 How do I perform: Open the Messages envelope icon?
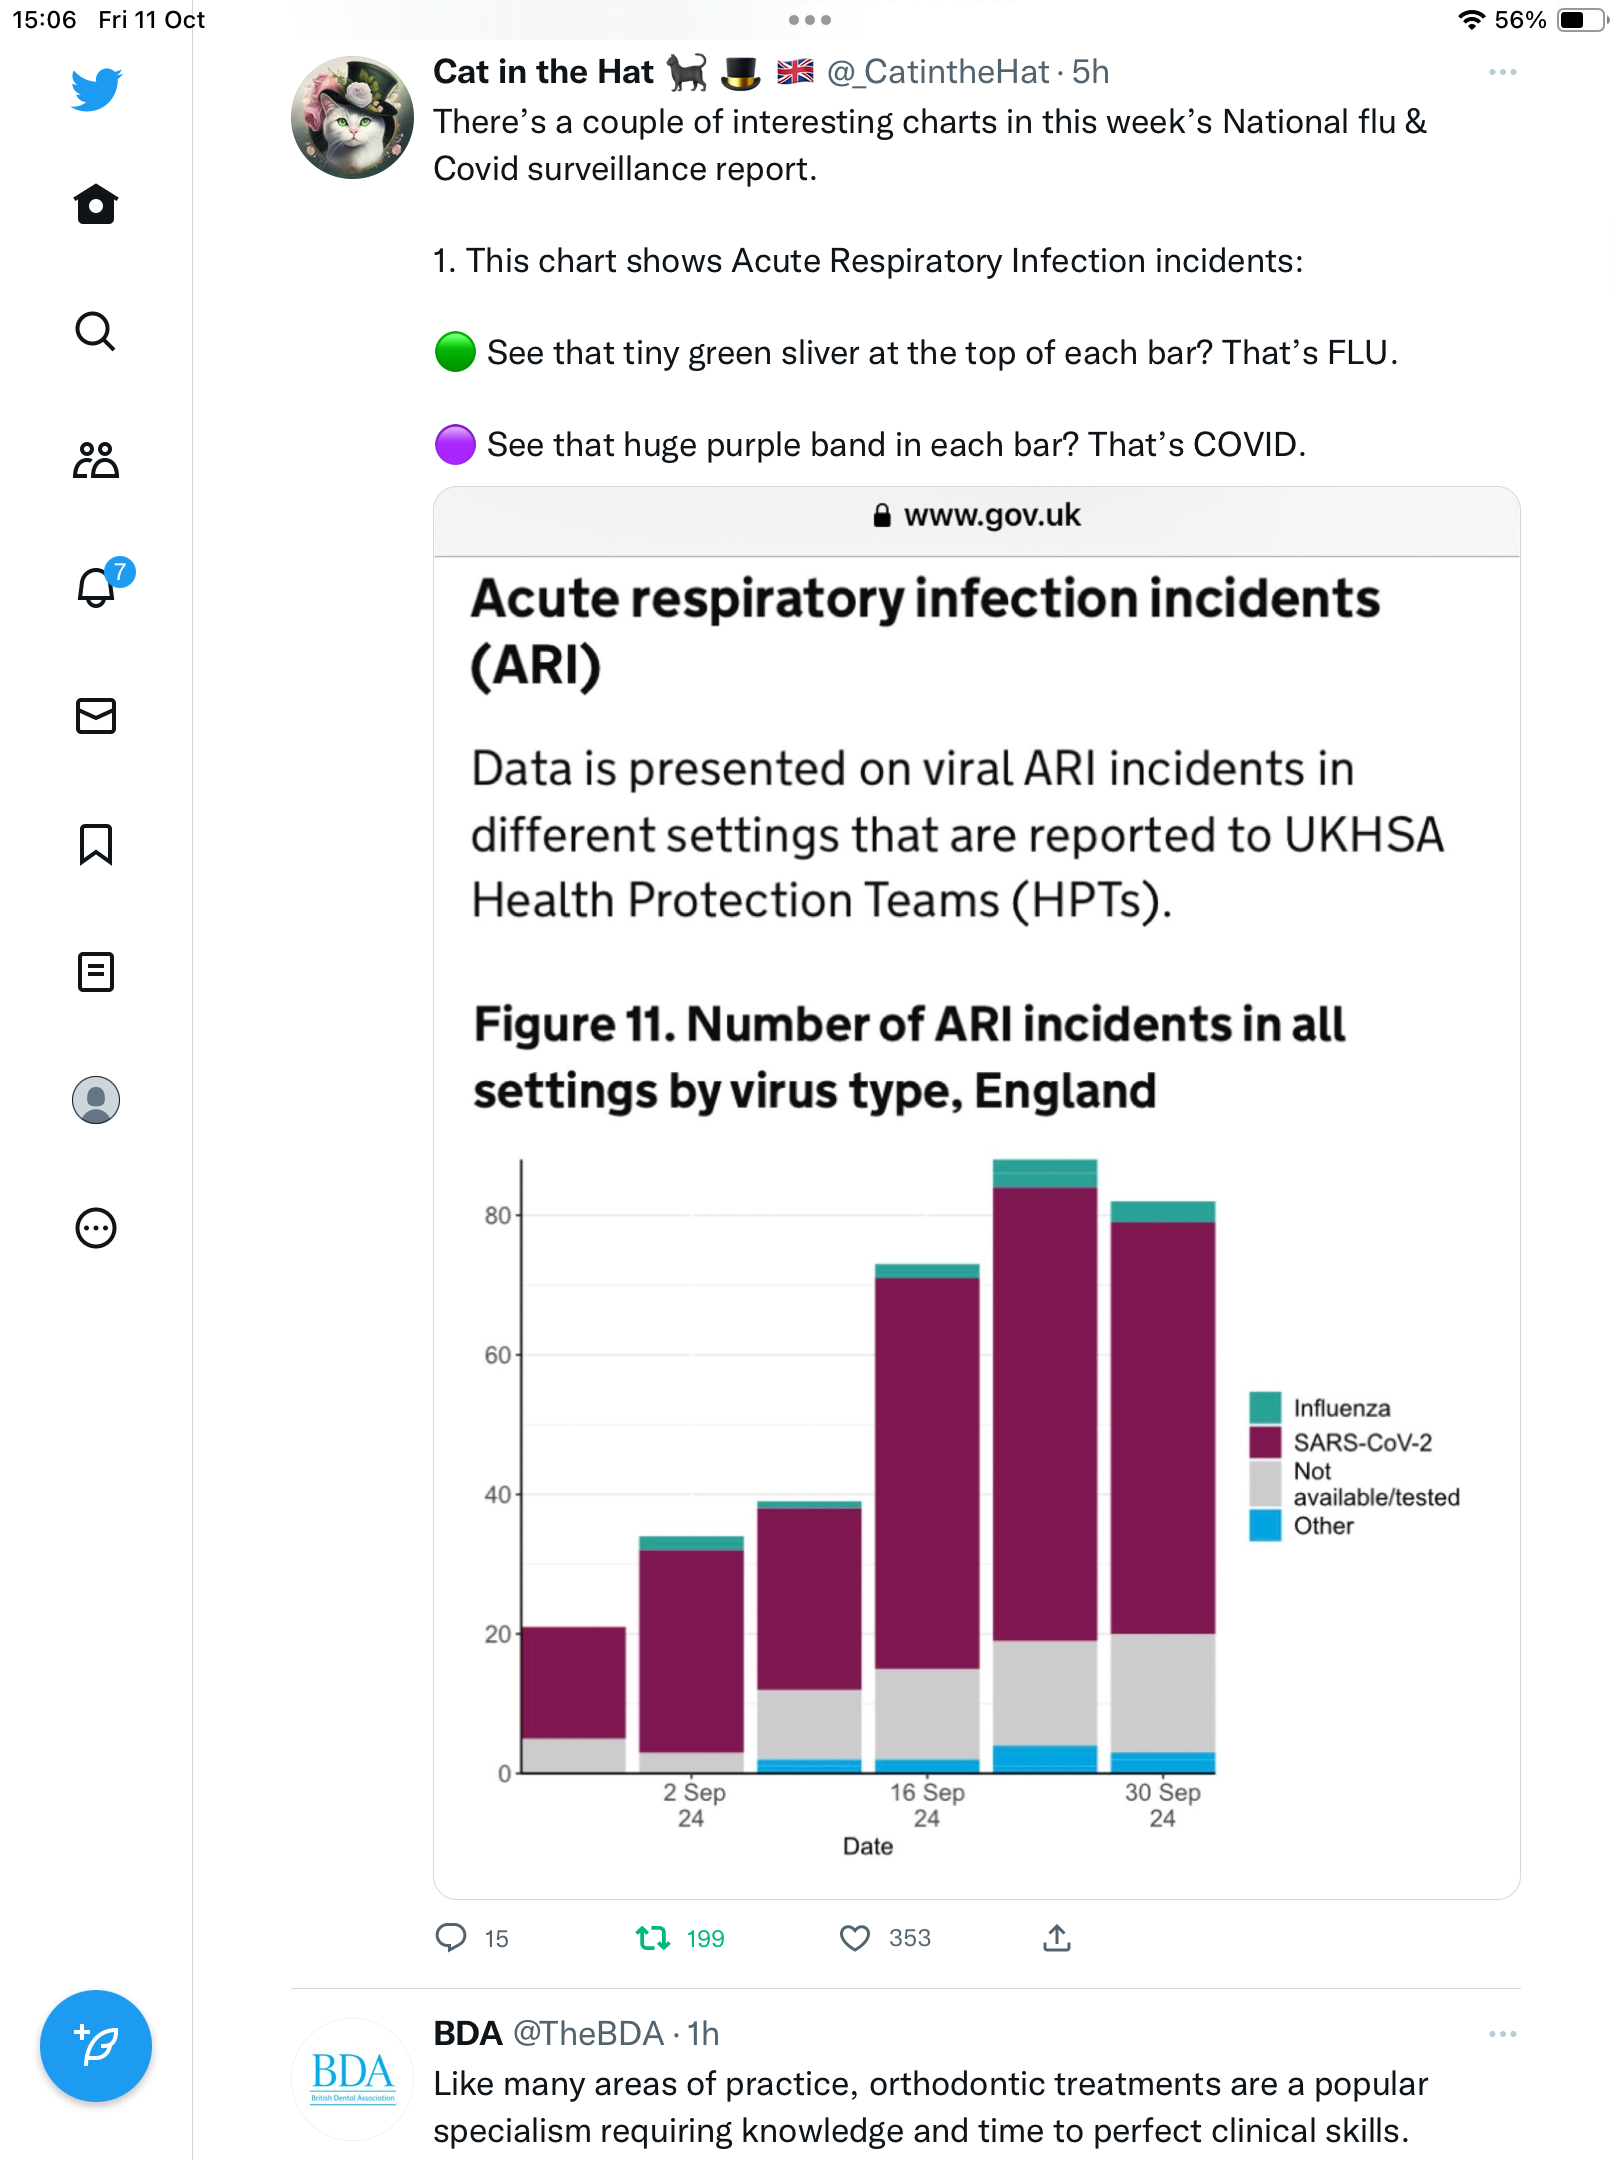pos(96,716)
